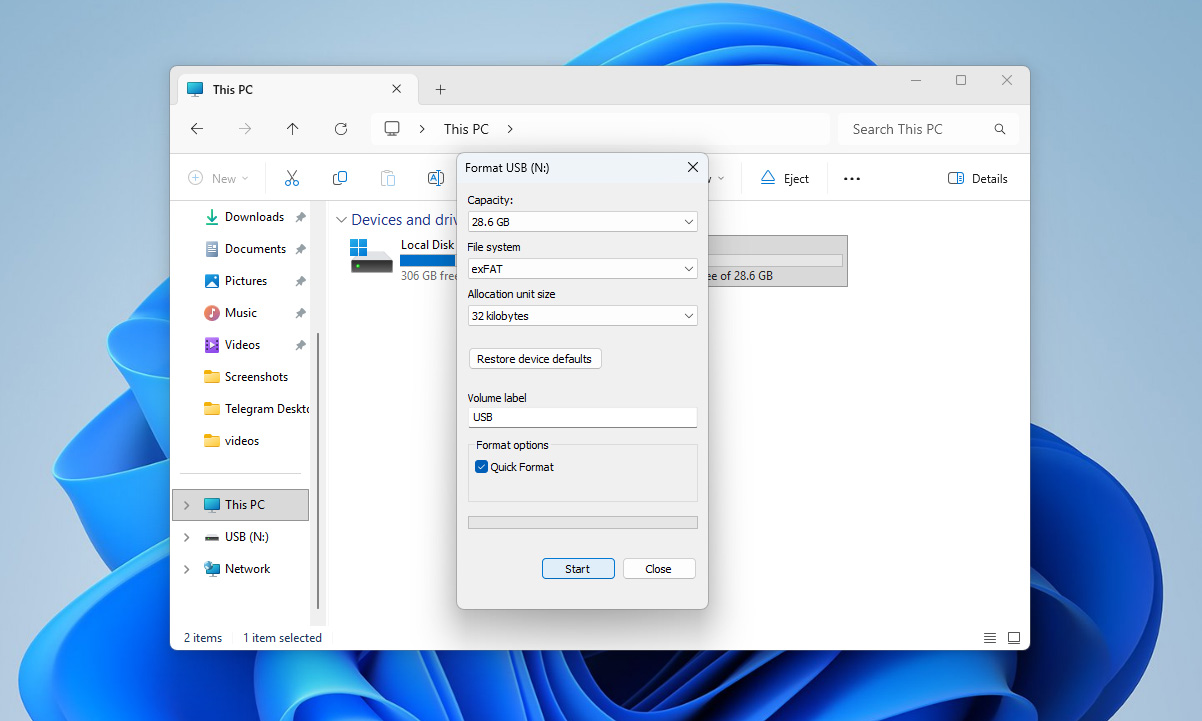Click the Copy icon in the toolbar
1202x721 pixels.
coord(339,177)
